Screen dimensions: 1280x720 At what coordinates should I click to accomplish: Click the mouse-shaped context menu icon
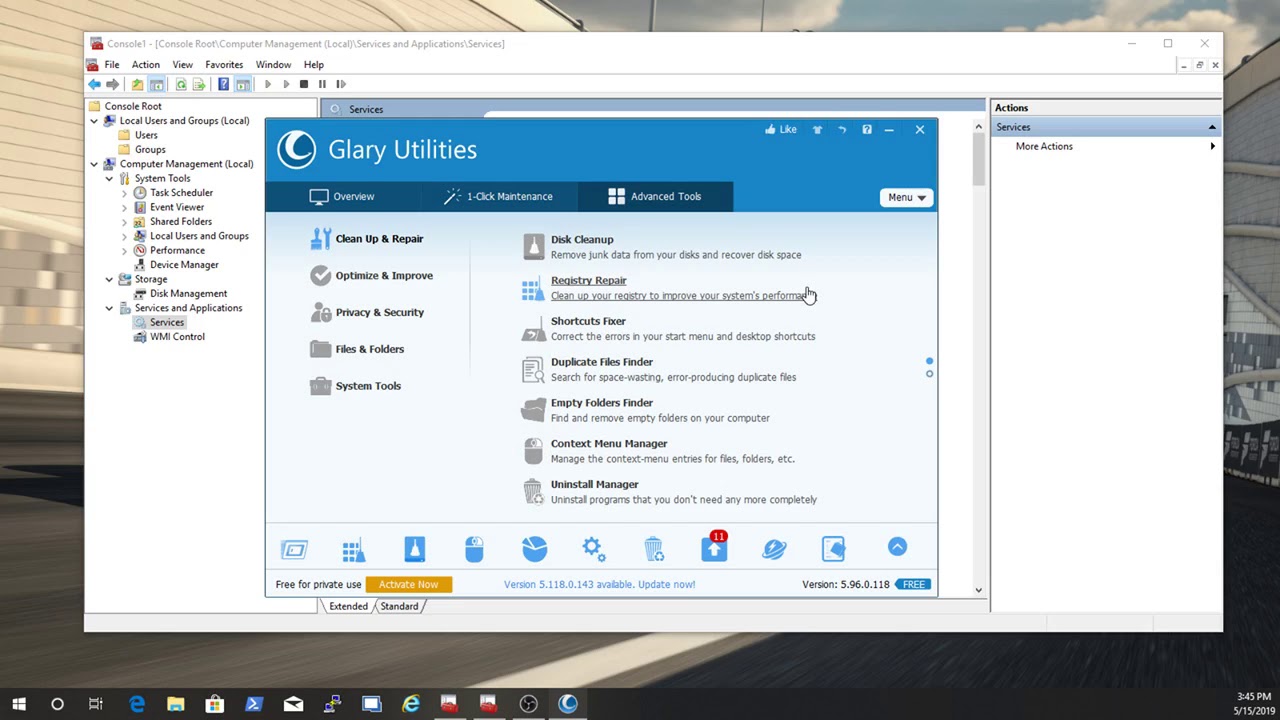(474, 548)
